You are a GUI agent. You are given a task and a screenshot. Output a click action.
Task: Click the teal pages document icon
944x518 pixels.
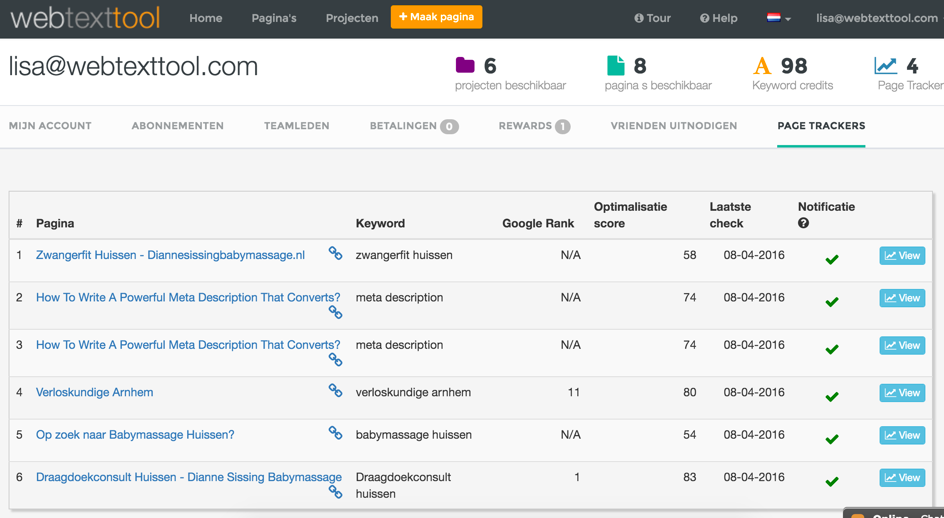coord(615,66)
